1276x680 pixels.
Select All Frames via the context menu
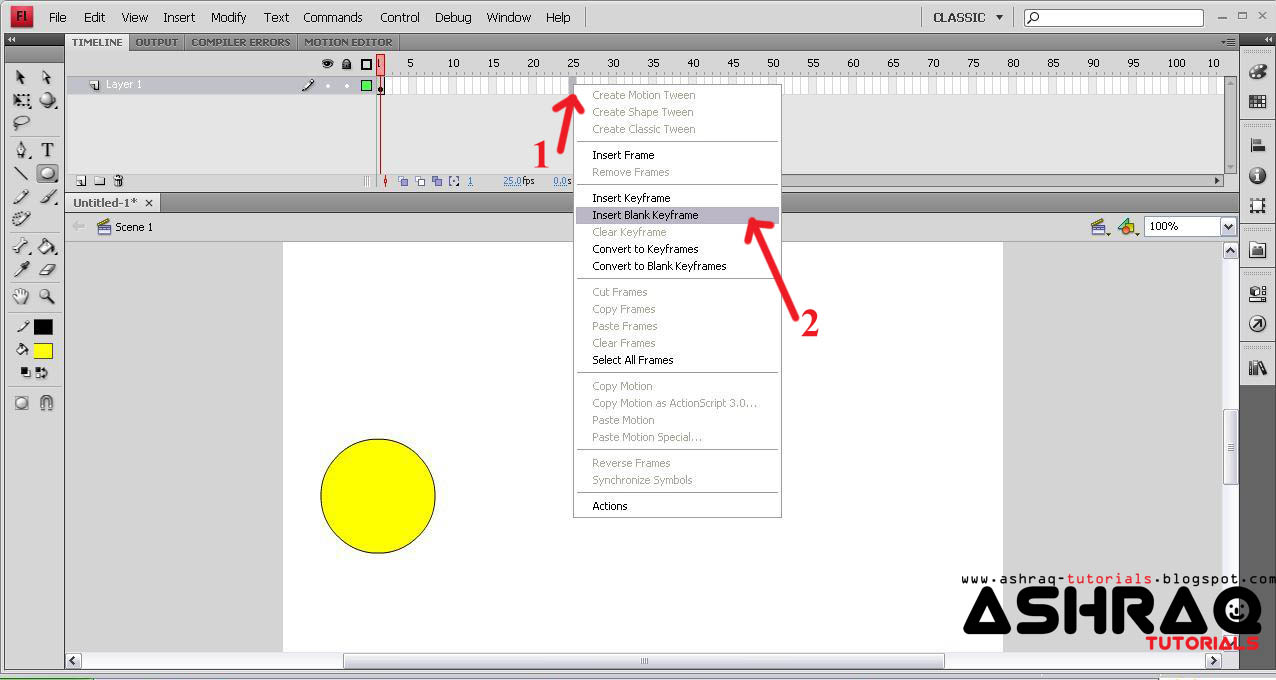pyautogui.click(x=632, y=360)
